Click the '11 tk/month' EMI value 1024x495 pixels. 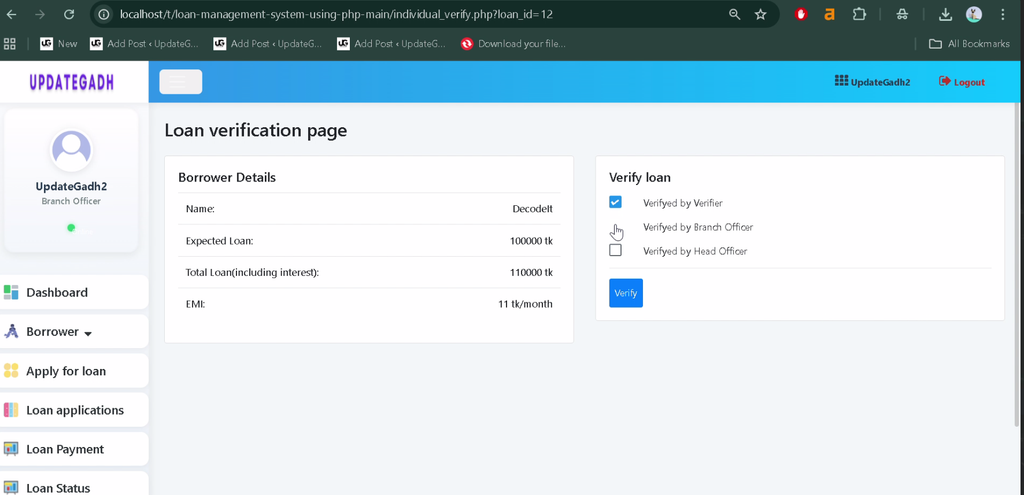tap(525, 304)
